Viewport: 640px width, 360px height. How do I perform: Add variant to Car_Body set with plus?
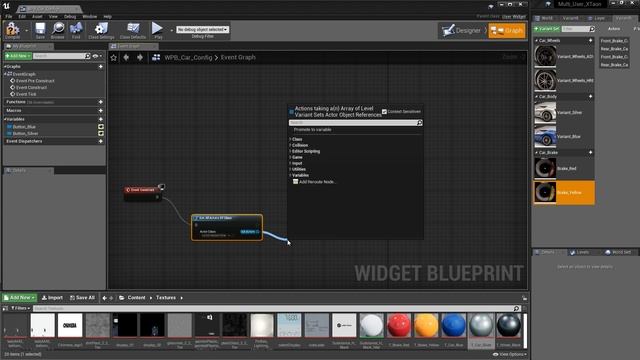coord(591,96)
